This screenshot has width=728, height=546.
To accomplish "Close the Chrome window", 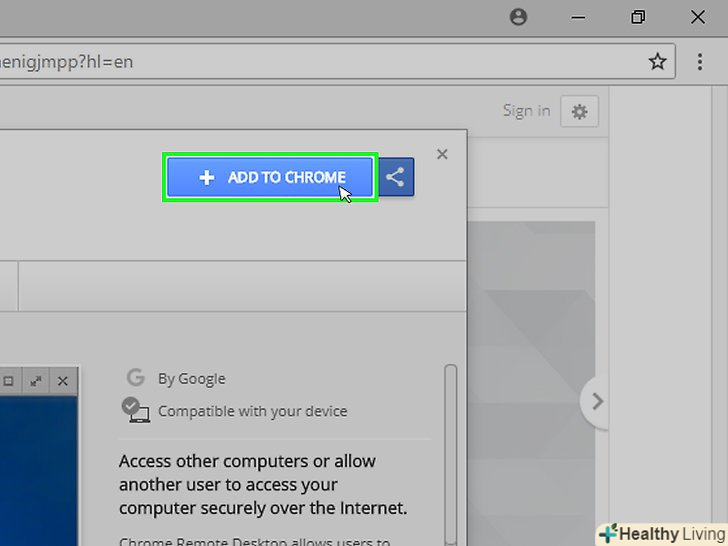I will click(698, 18).
